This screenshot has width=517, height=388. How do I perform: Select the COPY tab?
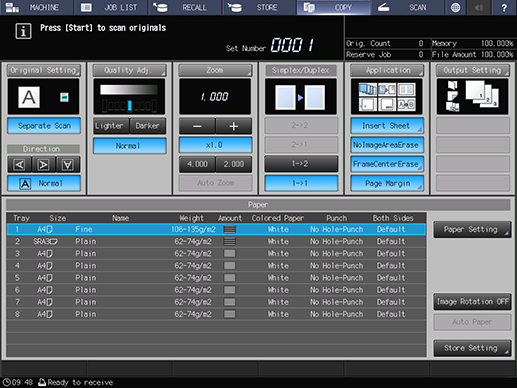334,7
